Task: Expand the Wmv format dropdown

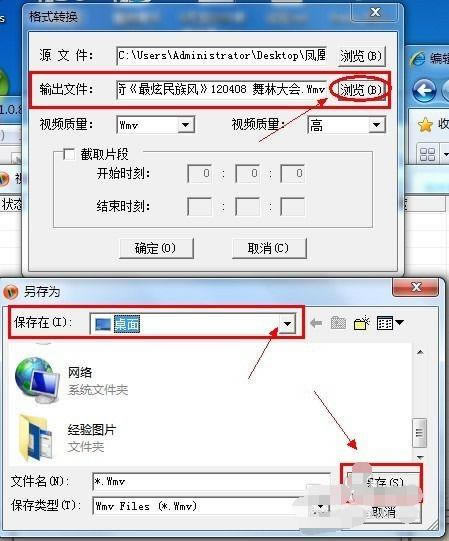Action: [x=186, y=125]
